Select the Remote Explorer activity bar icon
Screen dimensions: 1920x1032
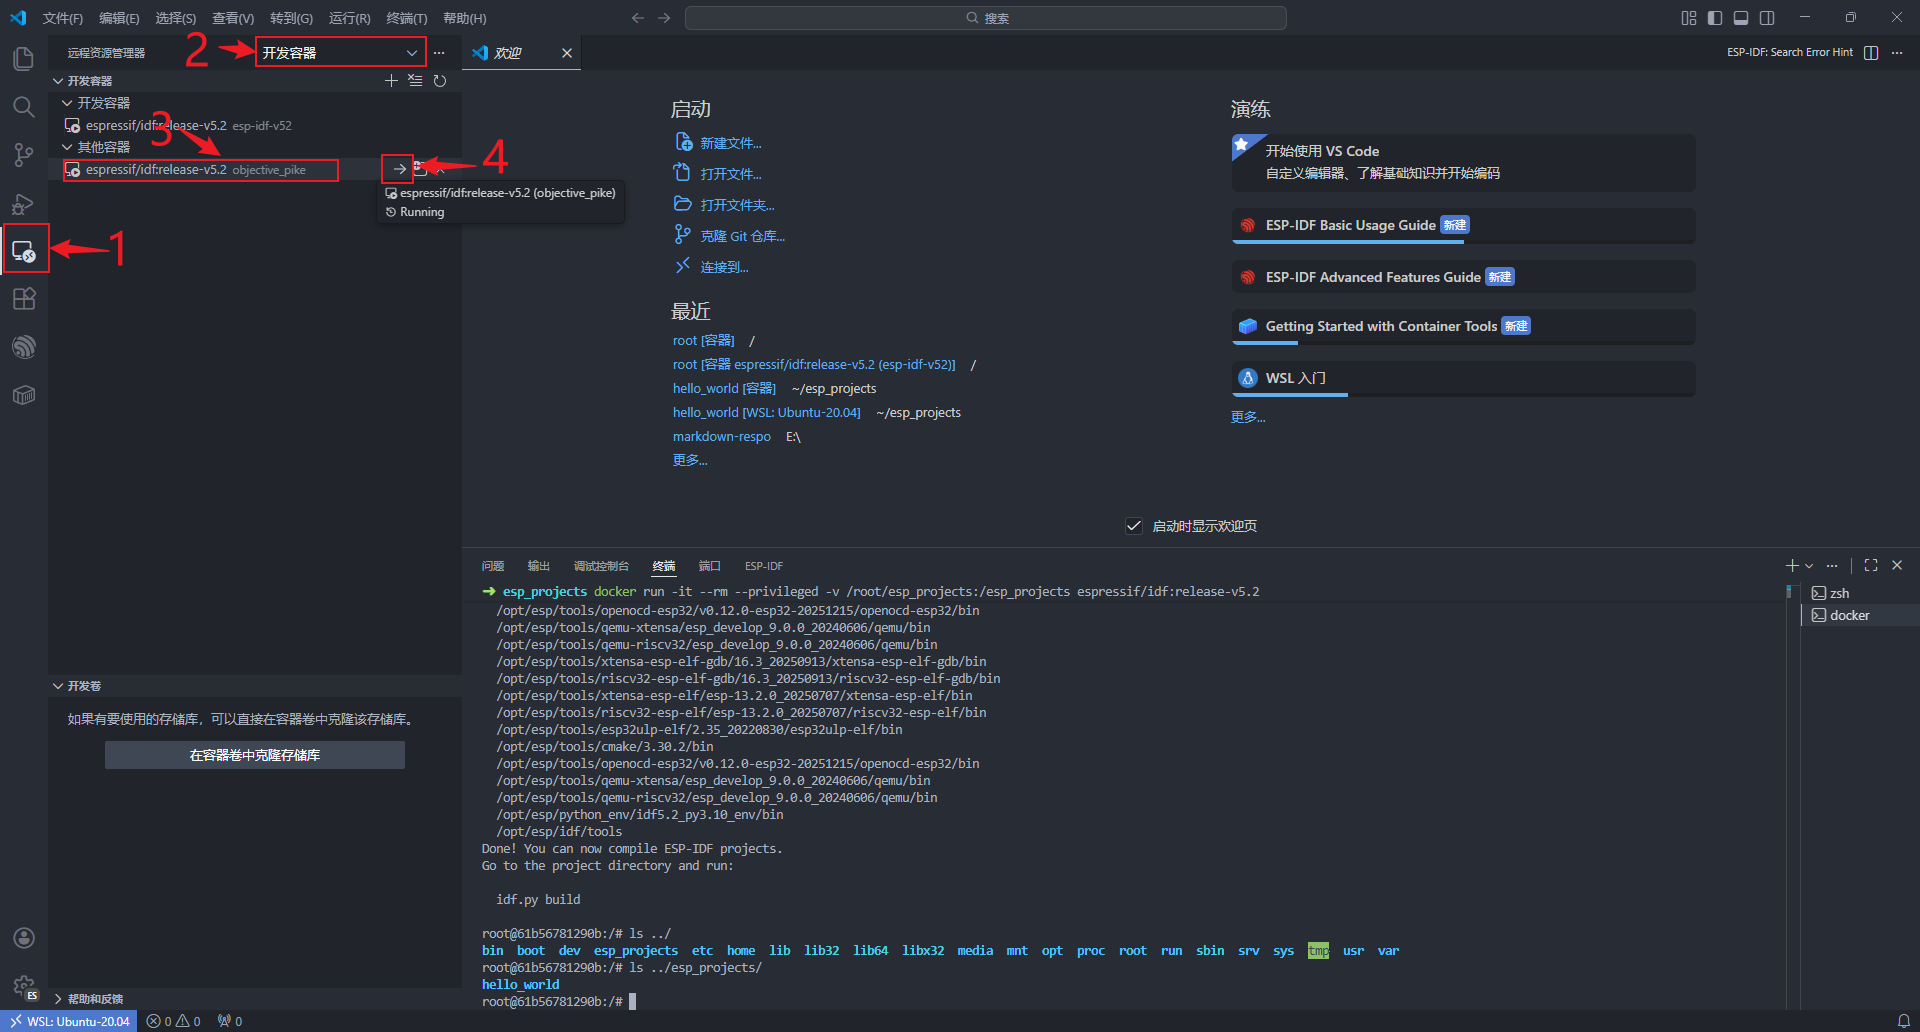coord(24,251)
